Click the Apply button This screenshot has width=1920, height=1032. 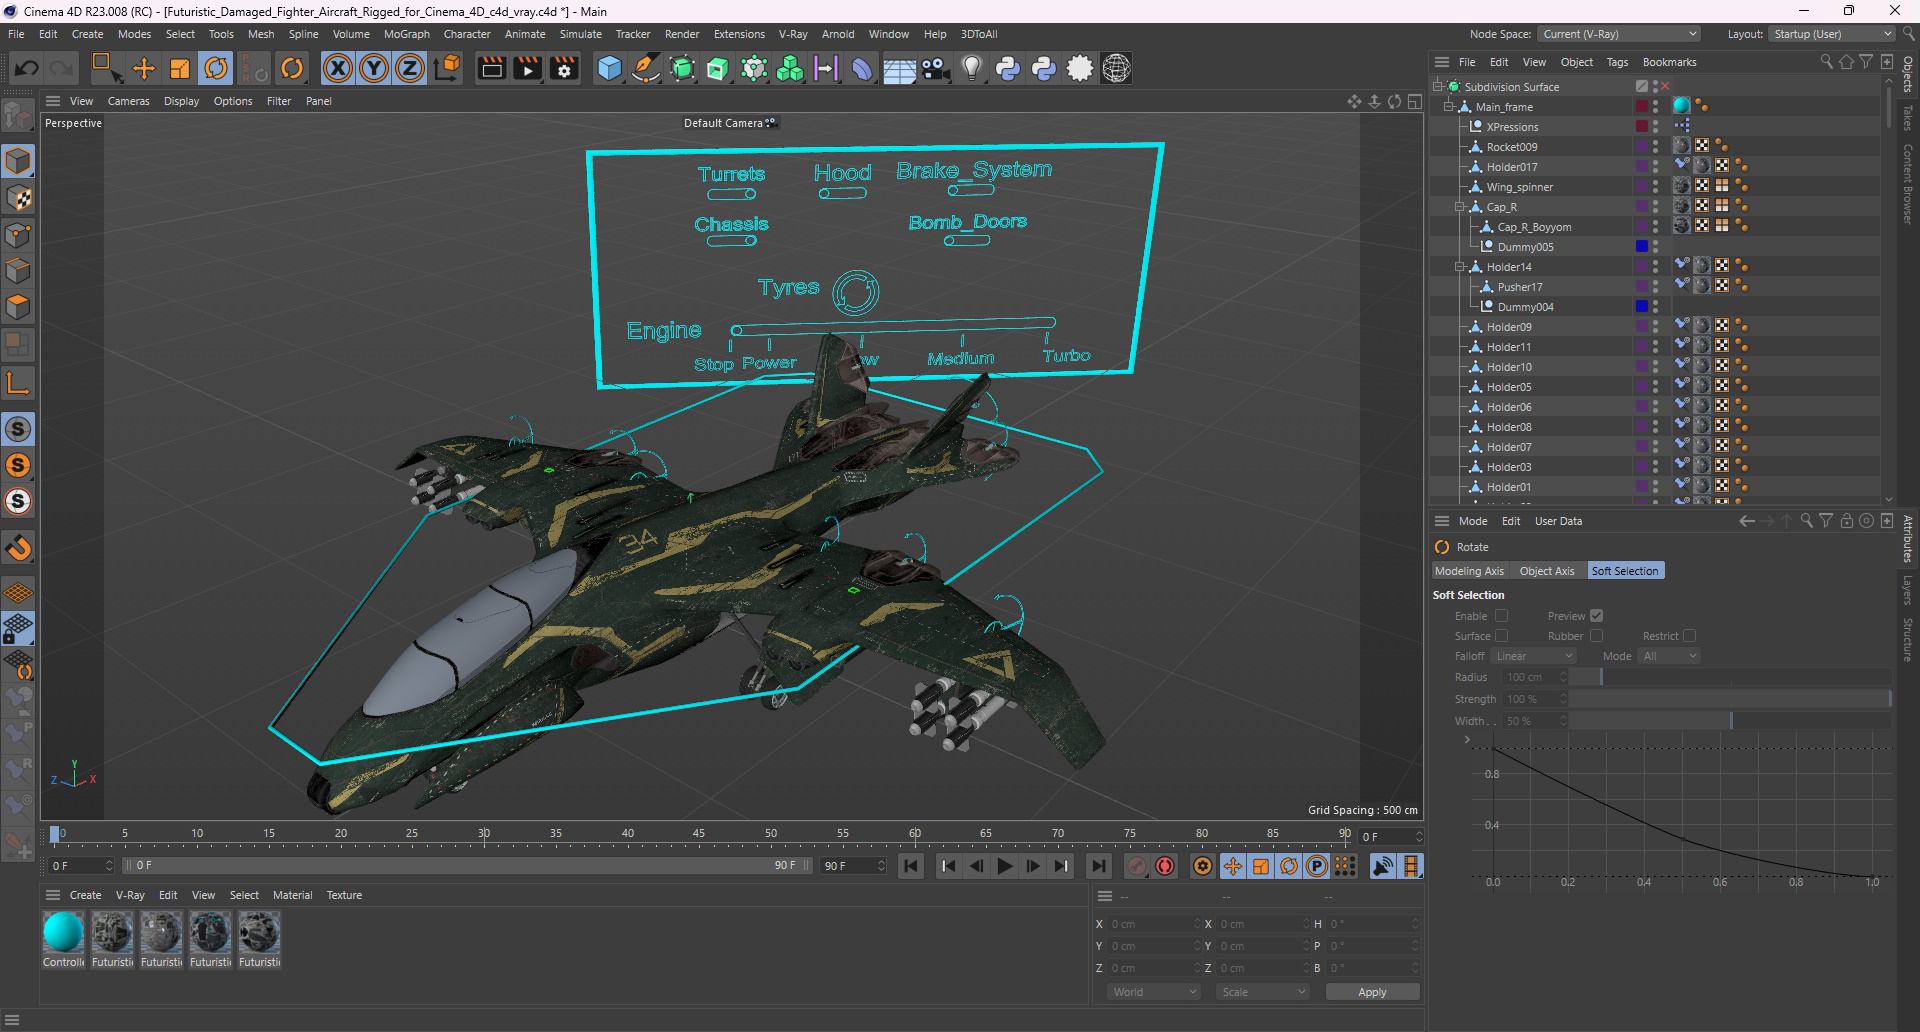pos(1372,992)
